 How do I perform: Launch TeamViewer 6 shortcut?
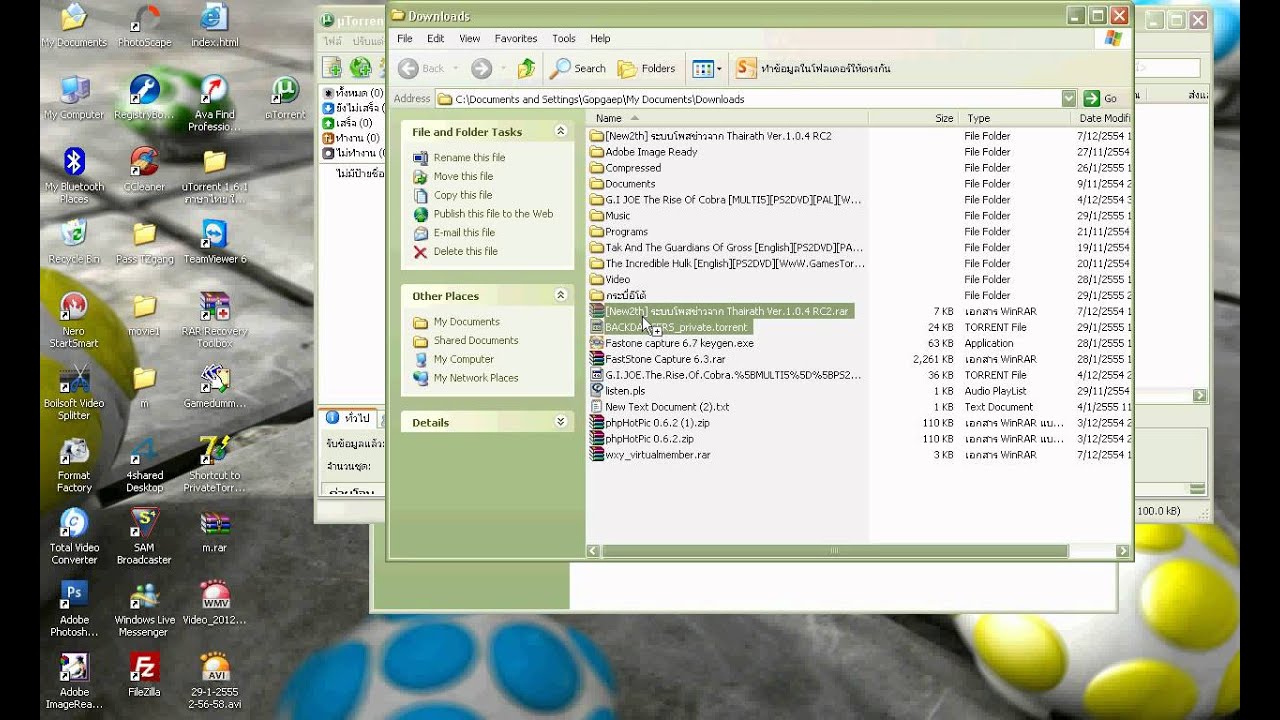click(215, 242)
